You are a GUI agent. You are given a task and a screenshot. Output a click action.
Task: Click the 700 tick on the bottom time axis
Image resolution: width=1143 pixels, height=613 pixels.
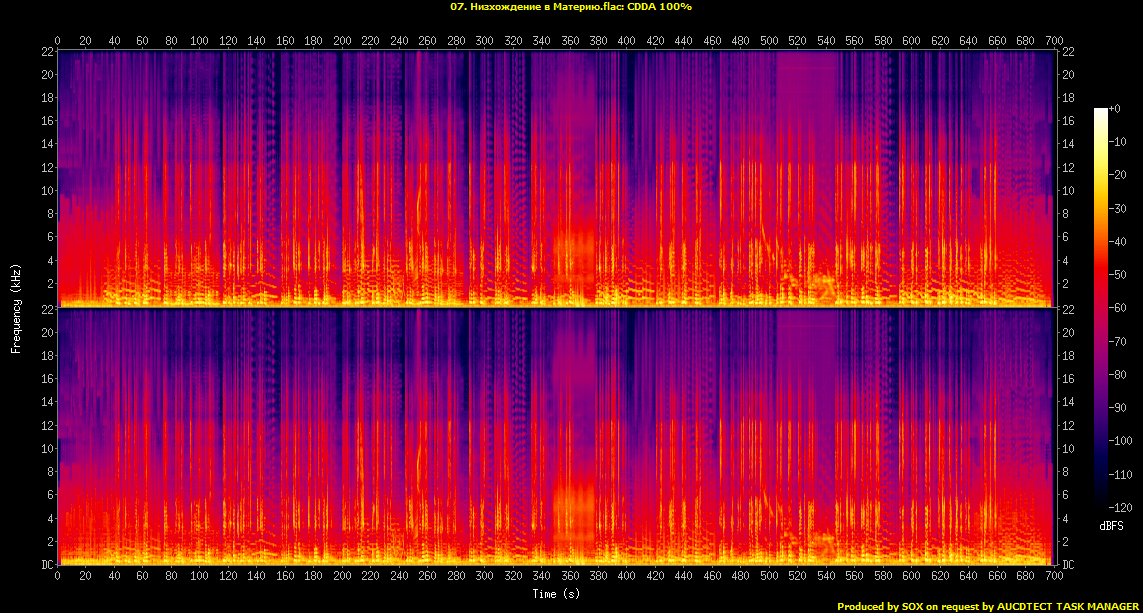pos(1053,577)
